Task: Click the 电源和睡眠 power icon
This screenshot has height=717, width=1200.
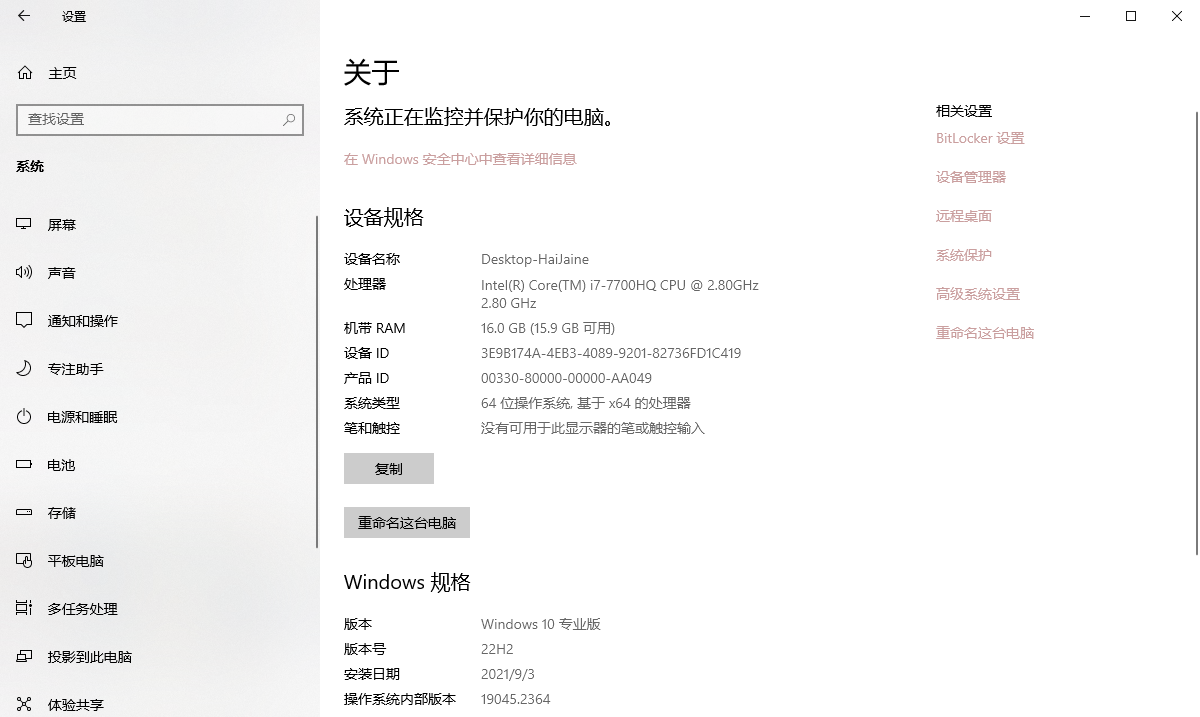Action: (x=24, y=417)
